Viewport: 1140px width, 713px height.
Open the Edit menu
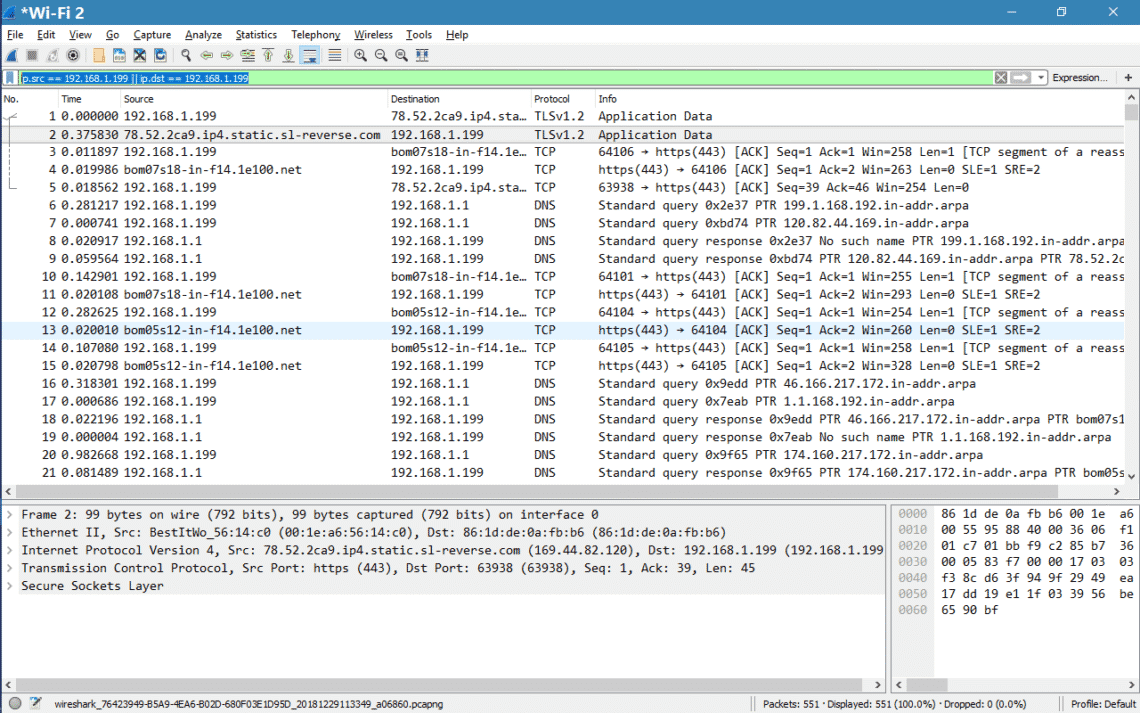coord(46,35)
